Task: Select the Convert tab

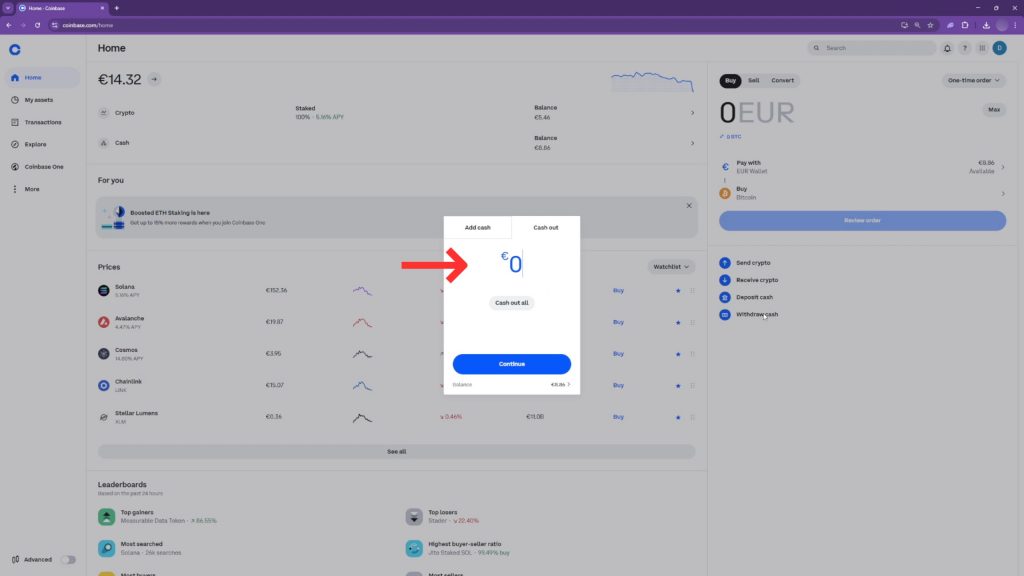Action: click(782, 80)
